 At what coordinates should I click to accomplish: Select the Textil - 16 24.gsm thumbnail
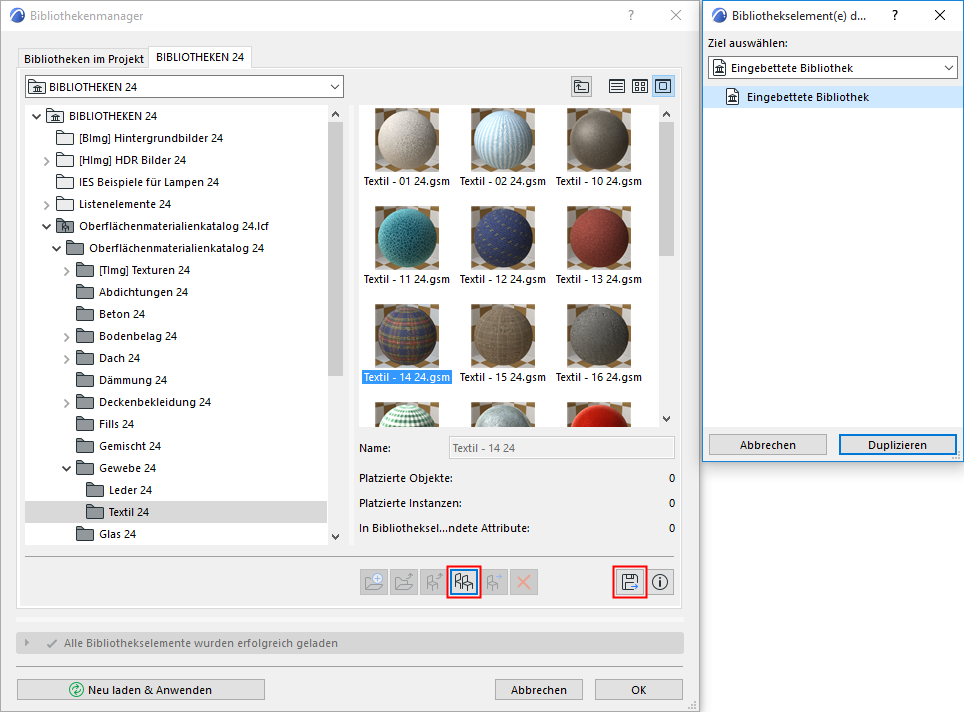point(599,336)
